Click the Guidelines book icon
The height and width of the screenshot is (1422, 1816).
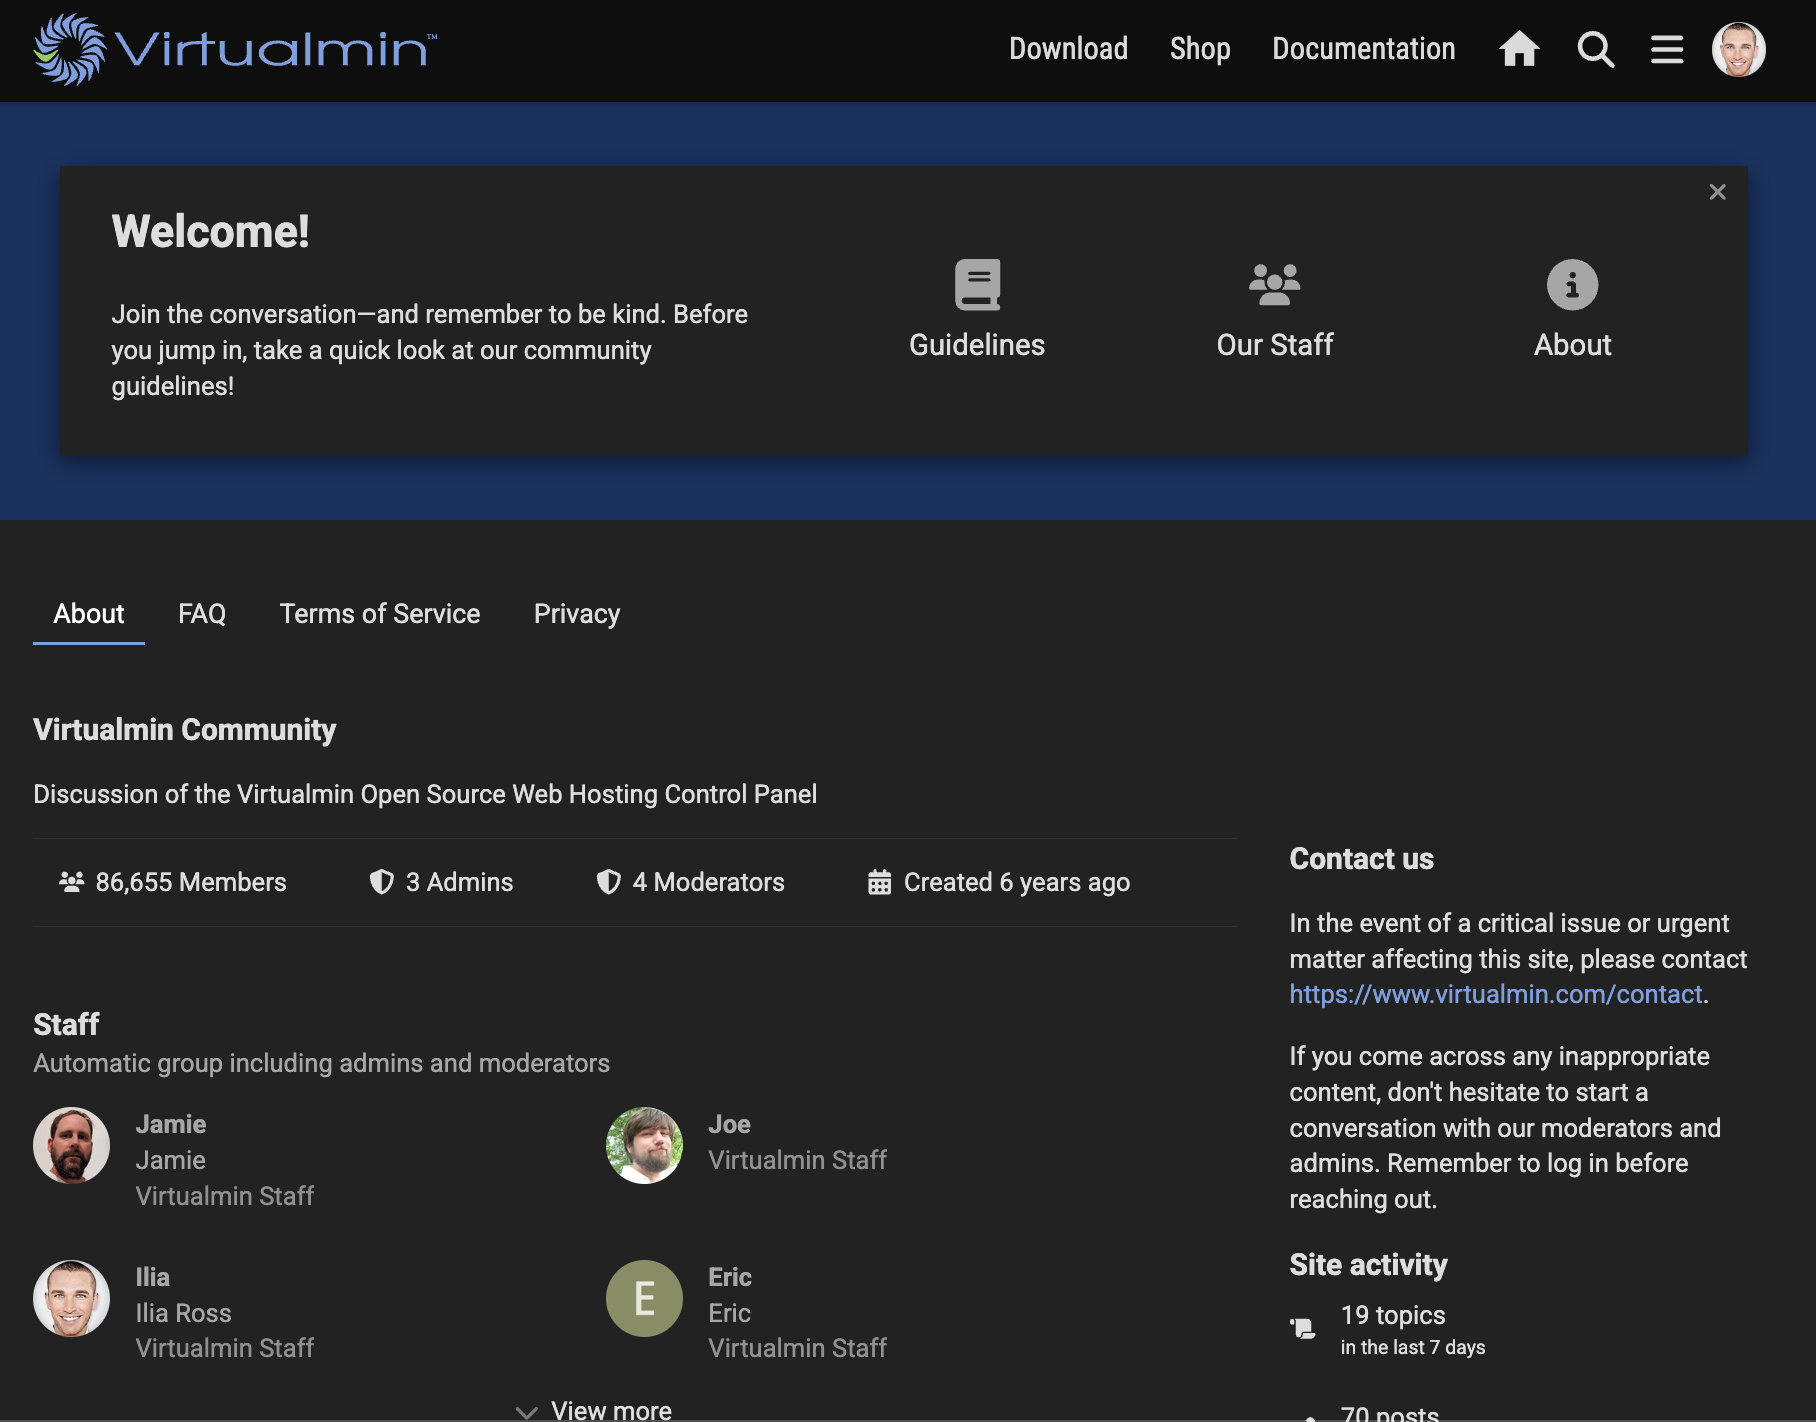[x=977, y=285]
